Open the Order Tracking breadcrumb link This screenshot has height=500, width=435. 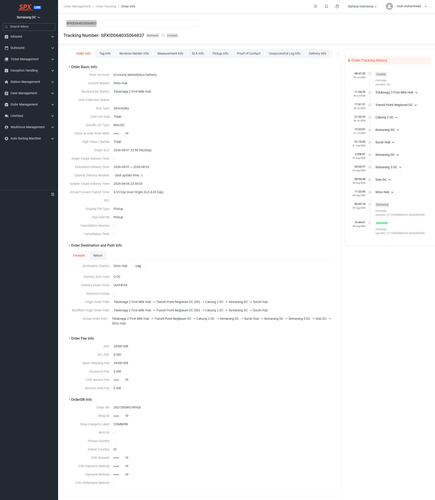(106, 6)
